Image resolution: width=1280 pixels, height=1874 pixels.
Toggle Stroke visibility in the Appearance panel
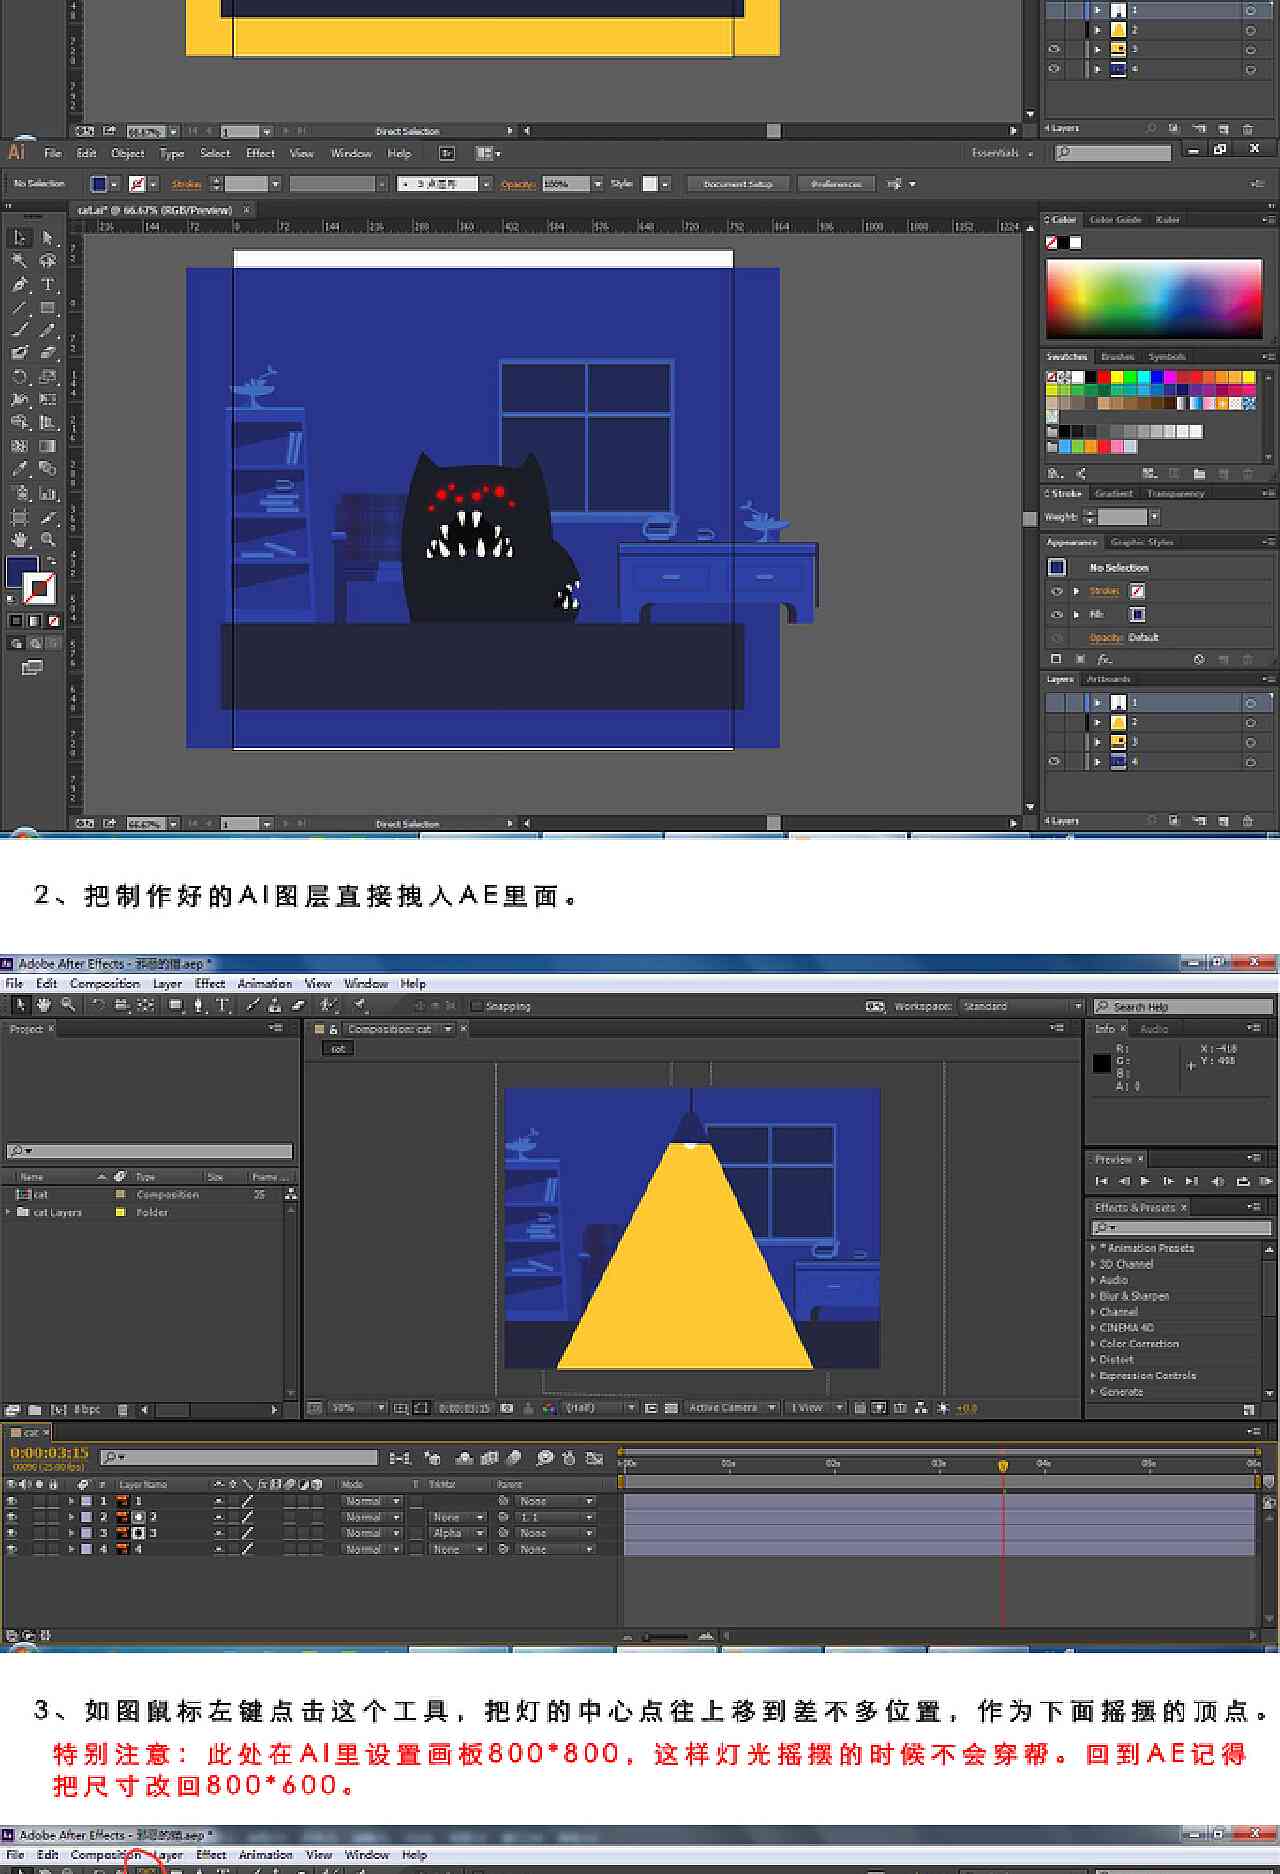[x=1056, y=591]
